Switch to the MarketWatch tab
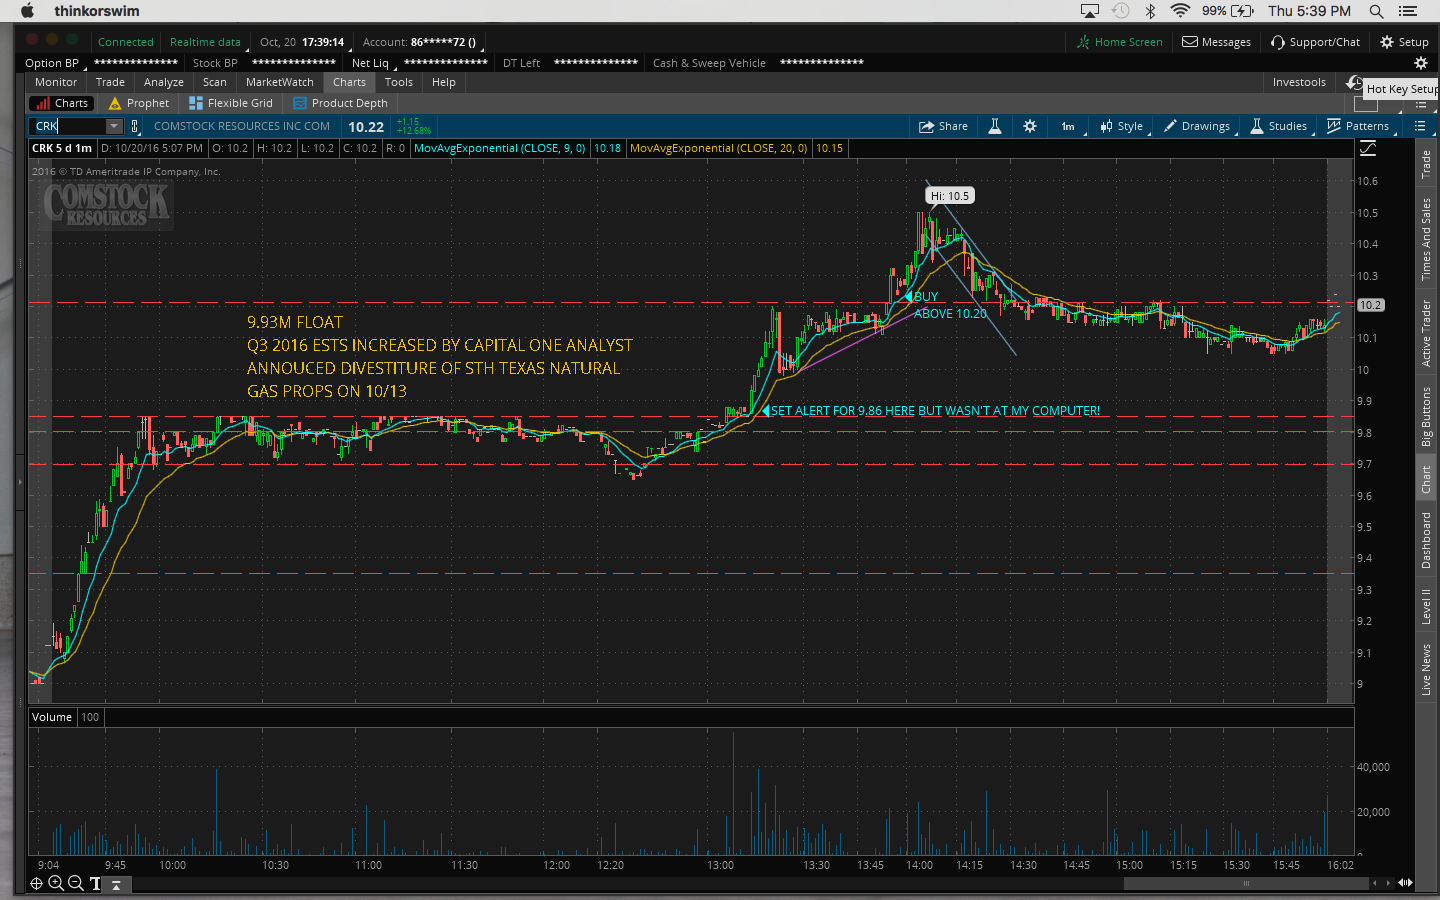This screenshot has width=1440, height=900. point(279,82)
